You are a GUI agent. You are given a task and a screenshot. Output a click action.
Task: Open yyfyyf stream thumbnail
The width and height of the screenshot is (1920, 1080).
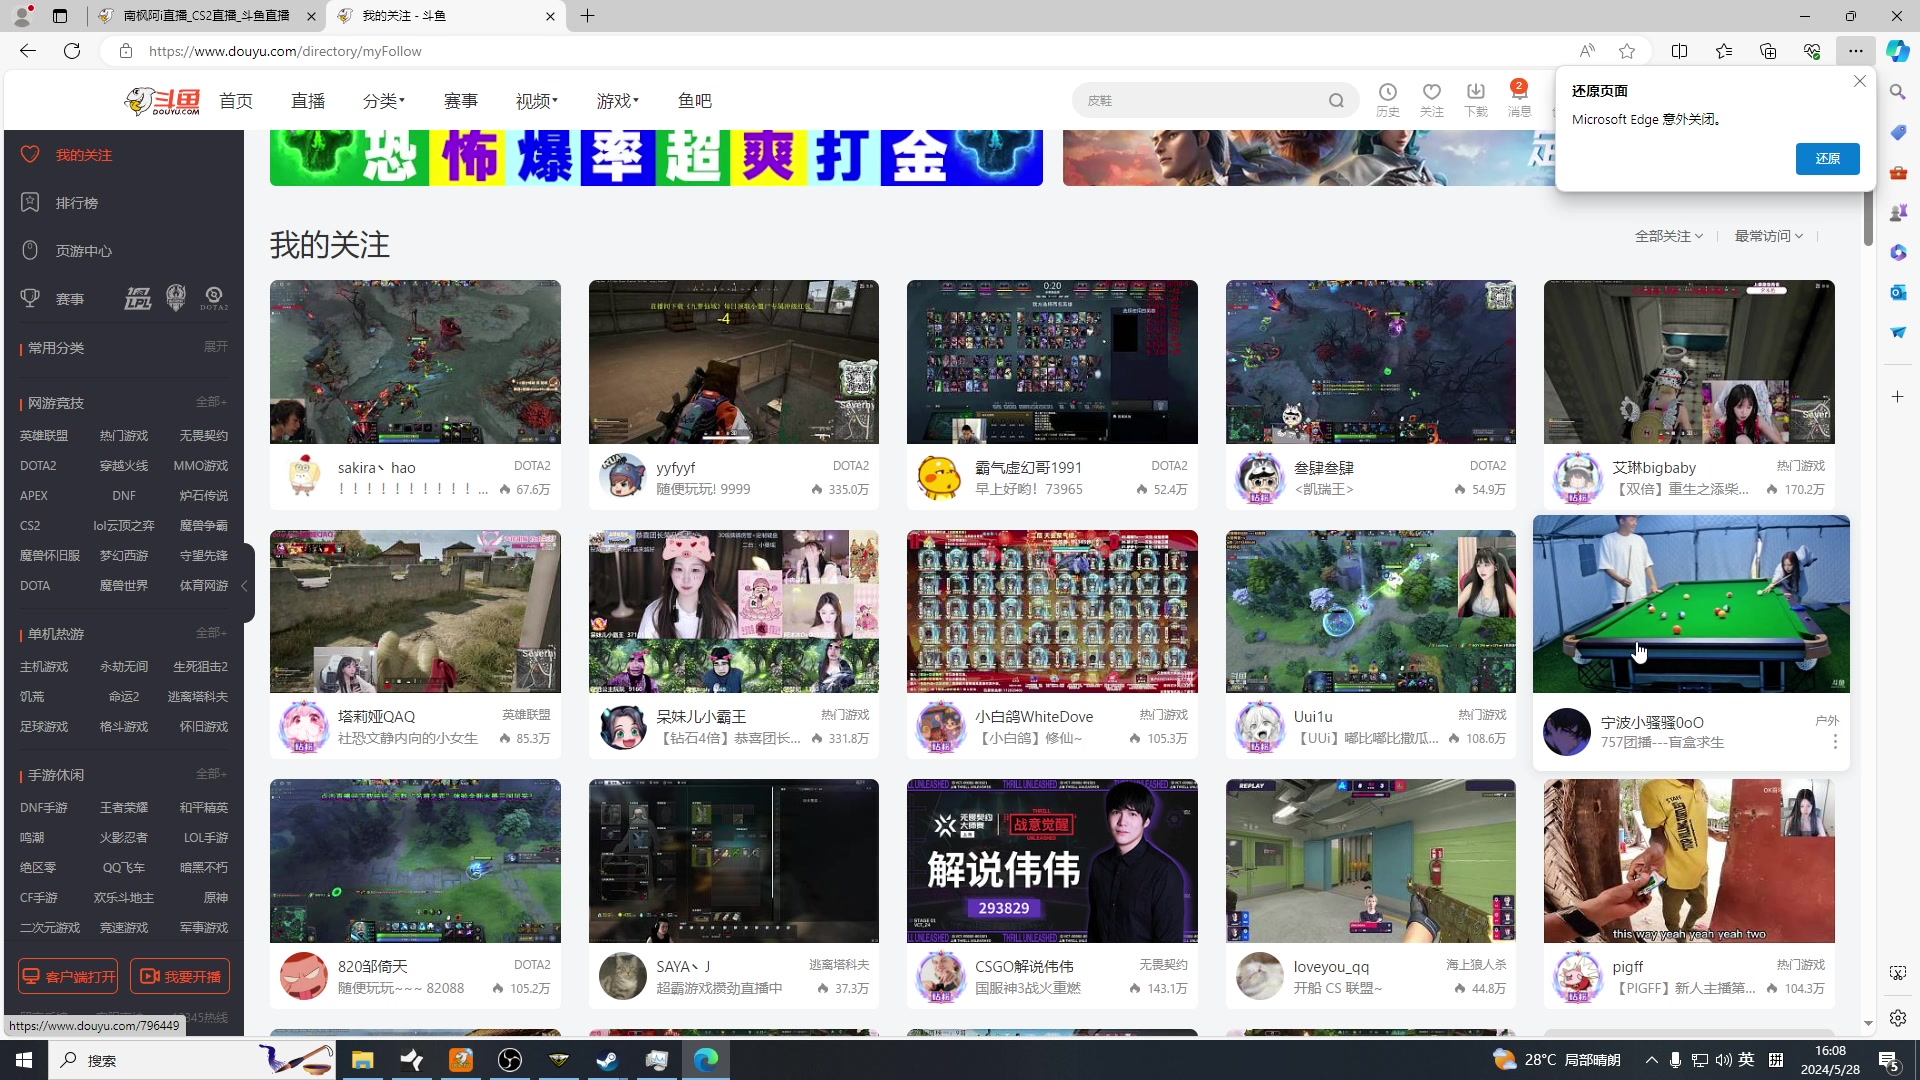[734, 362]
